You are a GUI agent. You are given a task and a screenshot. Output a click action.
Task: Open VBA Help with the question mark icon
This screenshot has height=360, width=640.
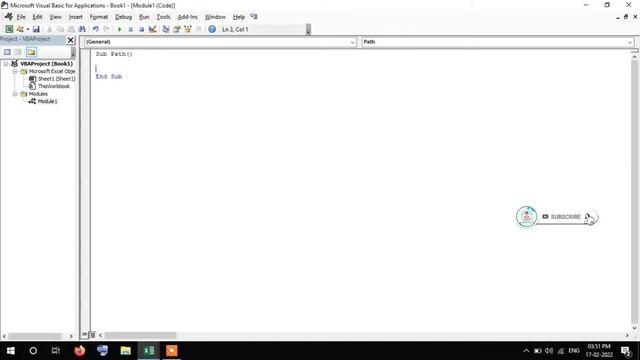tap(212, 29)
